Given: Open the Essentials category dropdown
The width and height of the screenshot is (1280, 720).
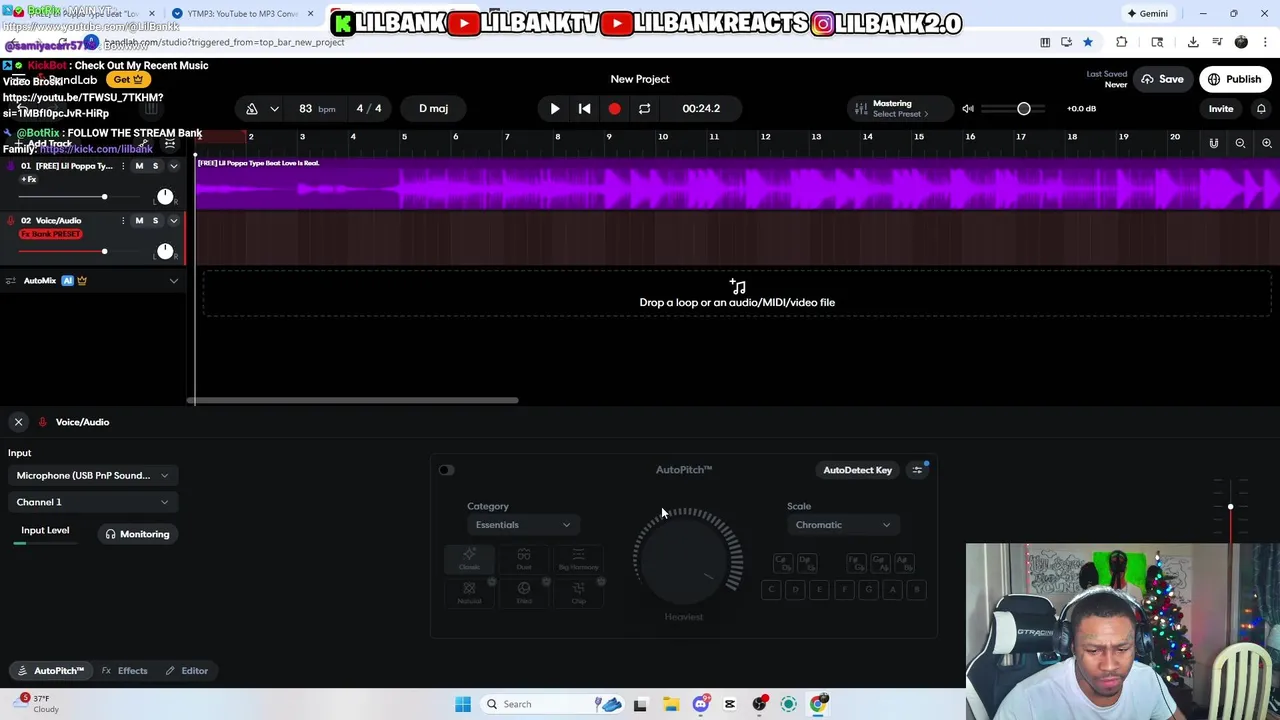Looking at the screenshot, I should 522,525.
